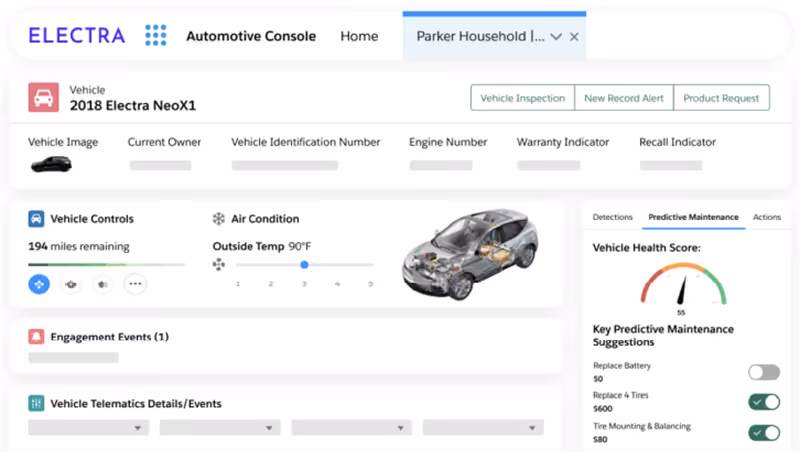Click the 194 miles remaining text
Screen dimensions: 800x452
79,246
